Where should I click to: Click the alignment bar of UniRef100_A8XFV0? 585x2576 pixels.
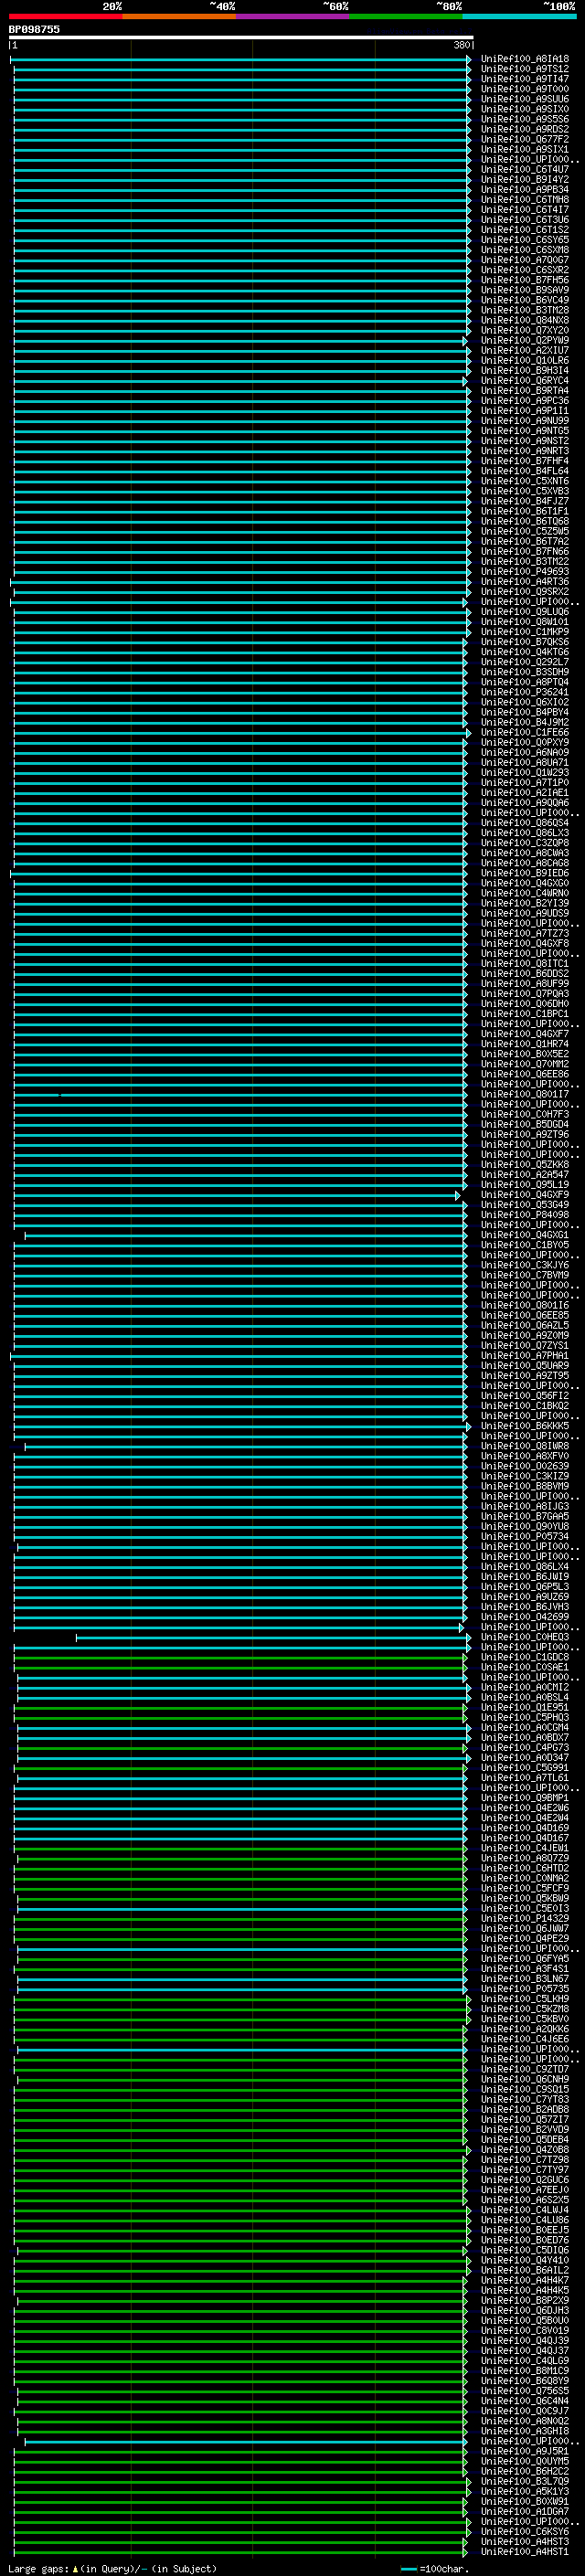(x=240, y=1456)
